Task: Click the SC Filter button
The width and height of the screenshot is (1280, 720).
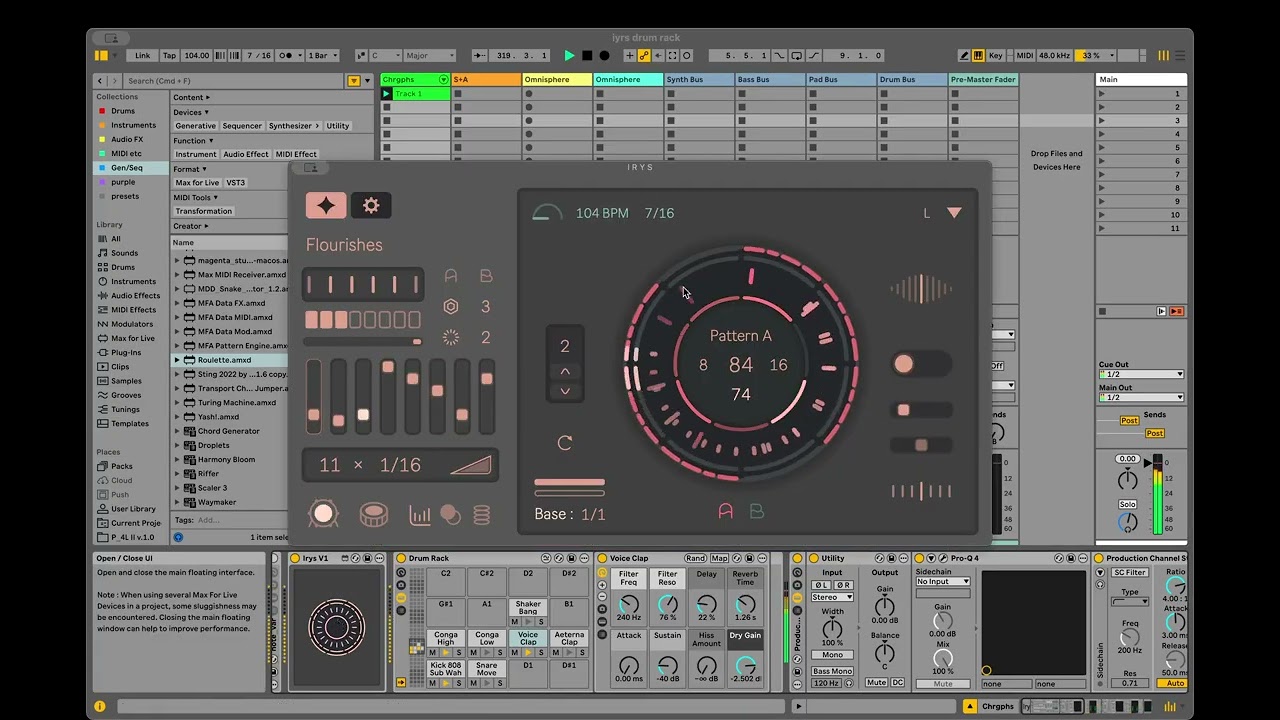Action: pos(1130,573)
